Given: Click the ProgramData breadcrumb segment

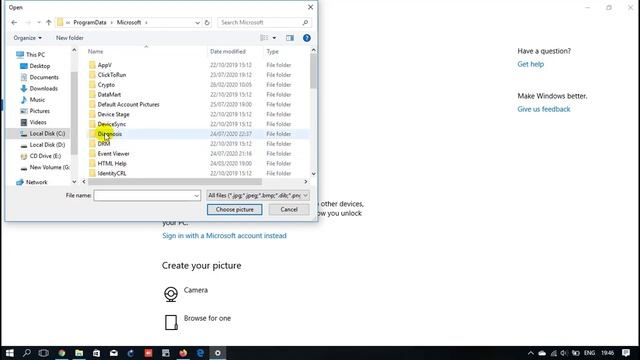Looking at the screenshot, I should coord(90,22).
